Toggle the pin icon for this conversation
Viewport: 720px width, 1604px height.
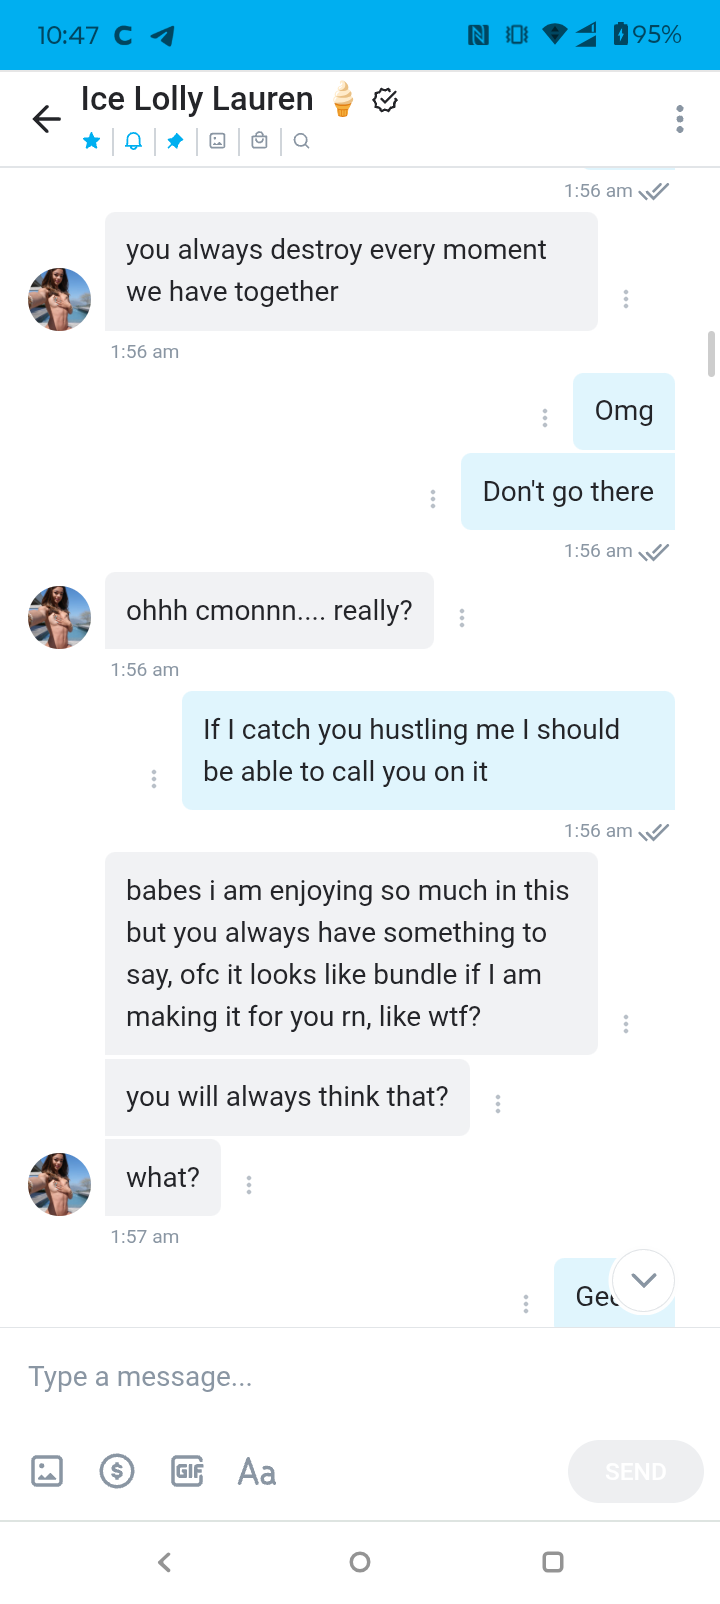(x=175, y=141)
